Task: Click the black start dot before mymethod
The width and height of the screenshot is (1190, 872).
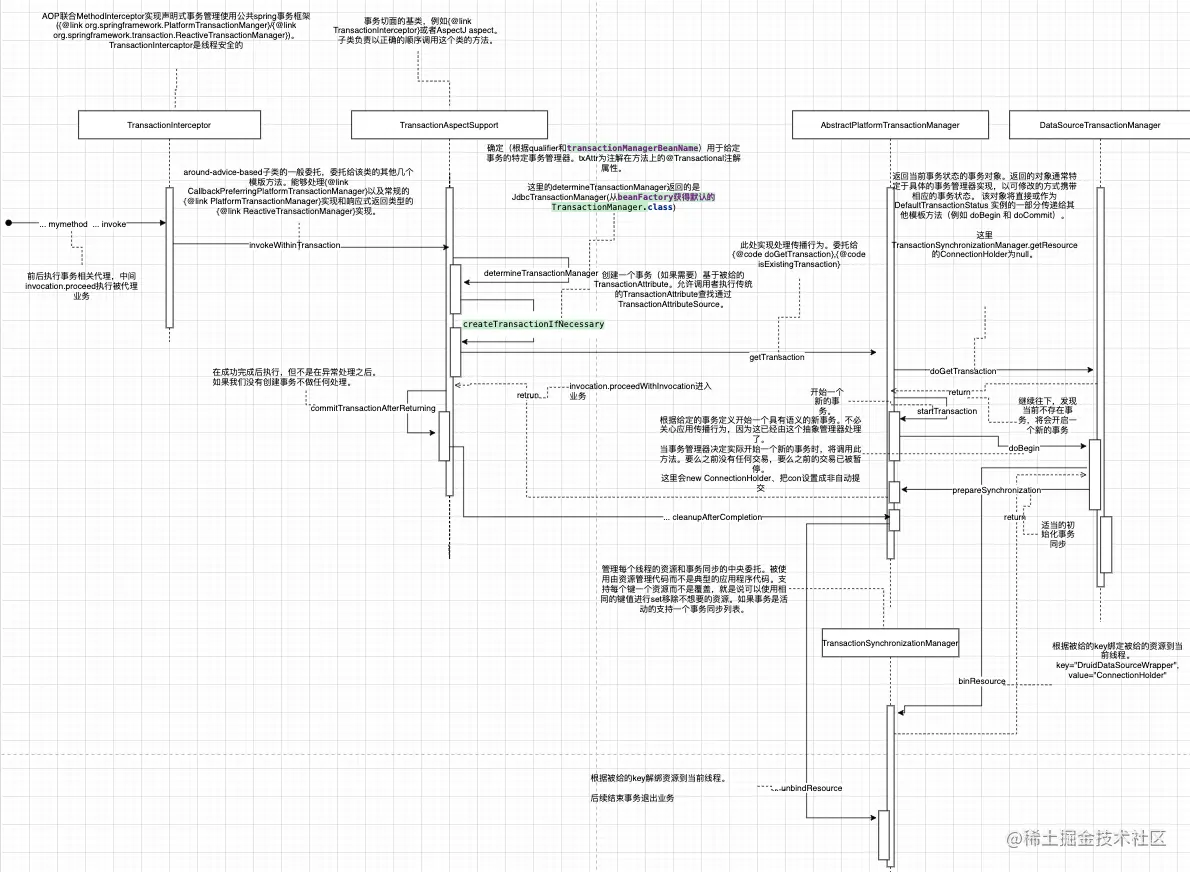Action: (x=8, y=223)
